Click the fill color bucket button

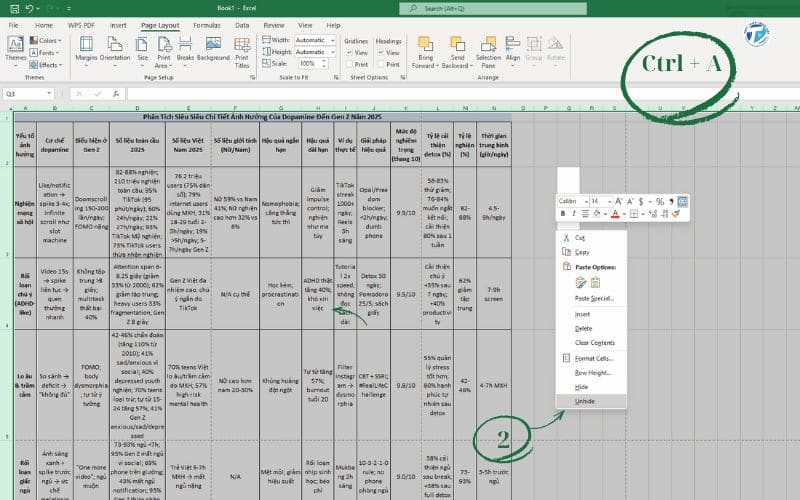click(596, 214)
